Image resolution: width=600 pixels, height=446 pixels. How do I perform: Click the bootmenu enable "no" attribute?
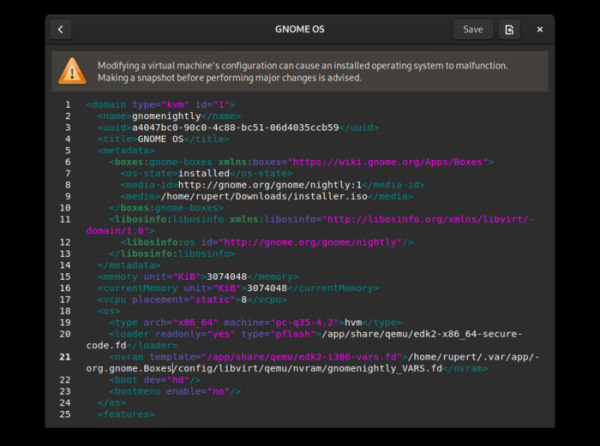point(211,391)
